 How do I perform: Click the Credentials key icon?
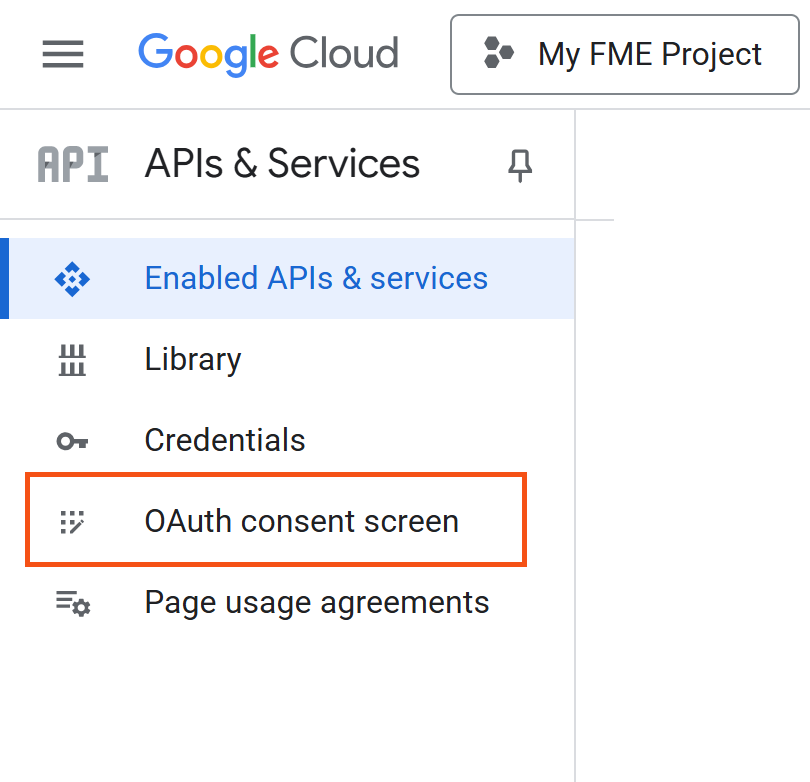pos(72,441)
